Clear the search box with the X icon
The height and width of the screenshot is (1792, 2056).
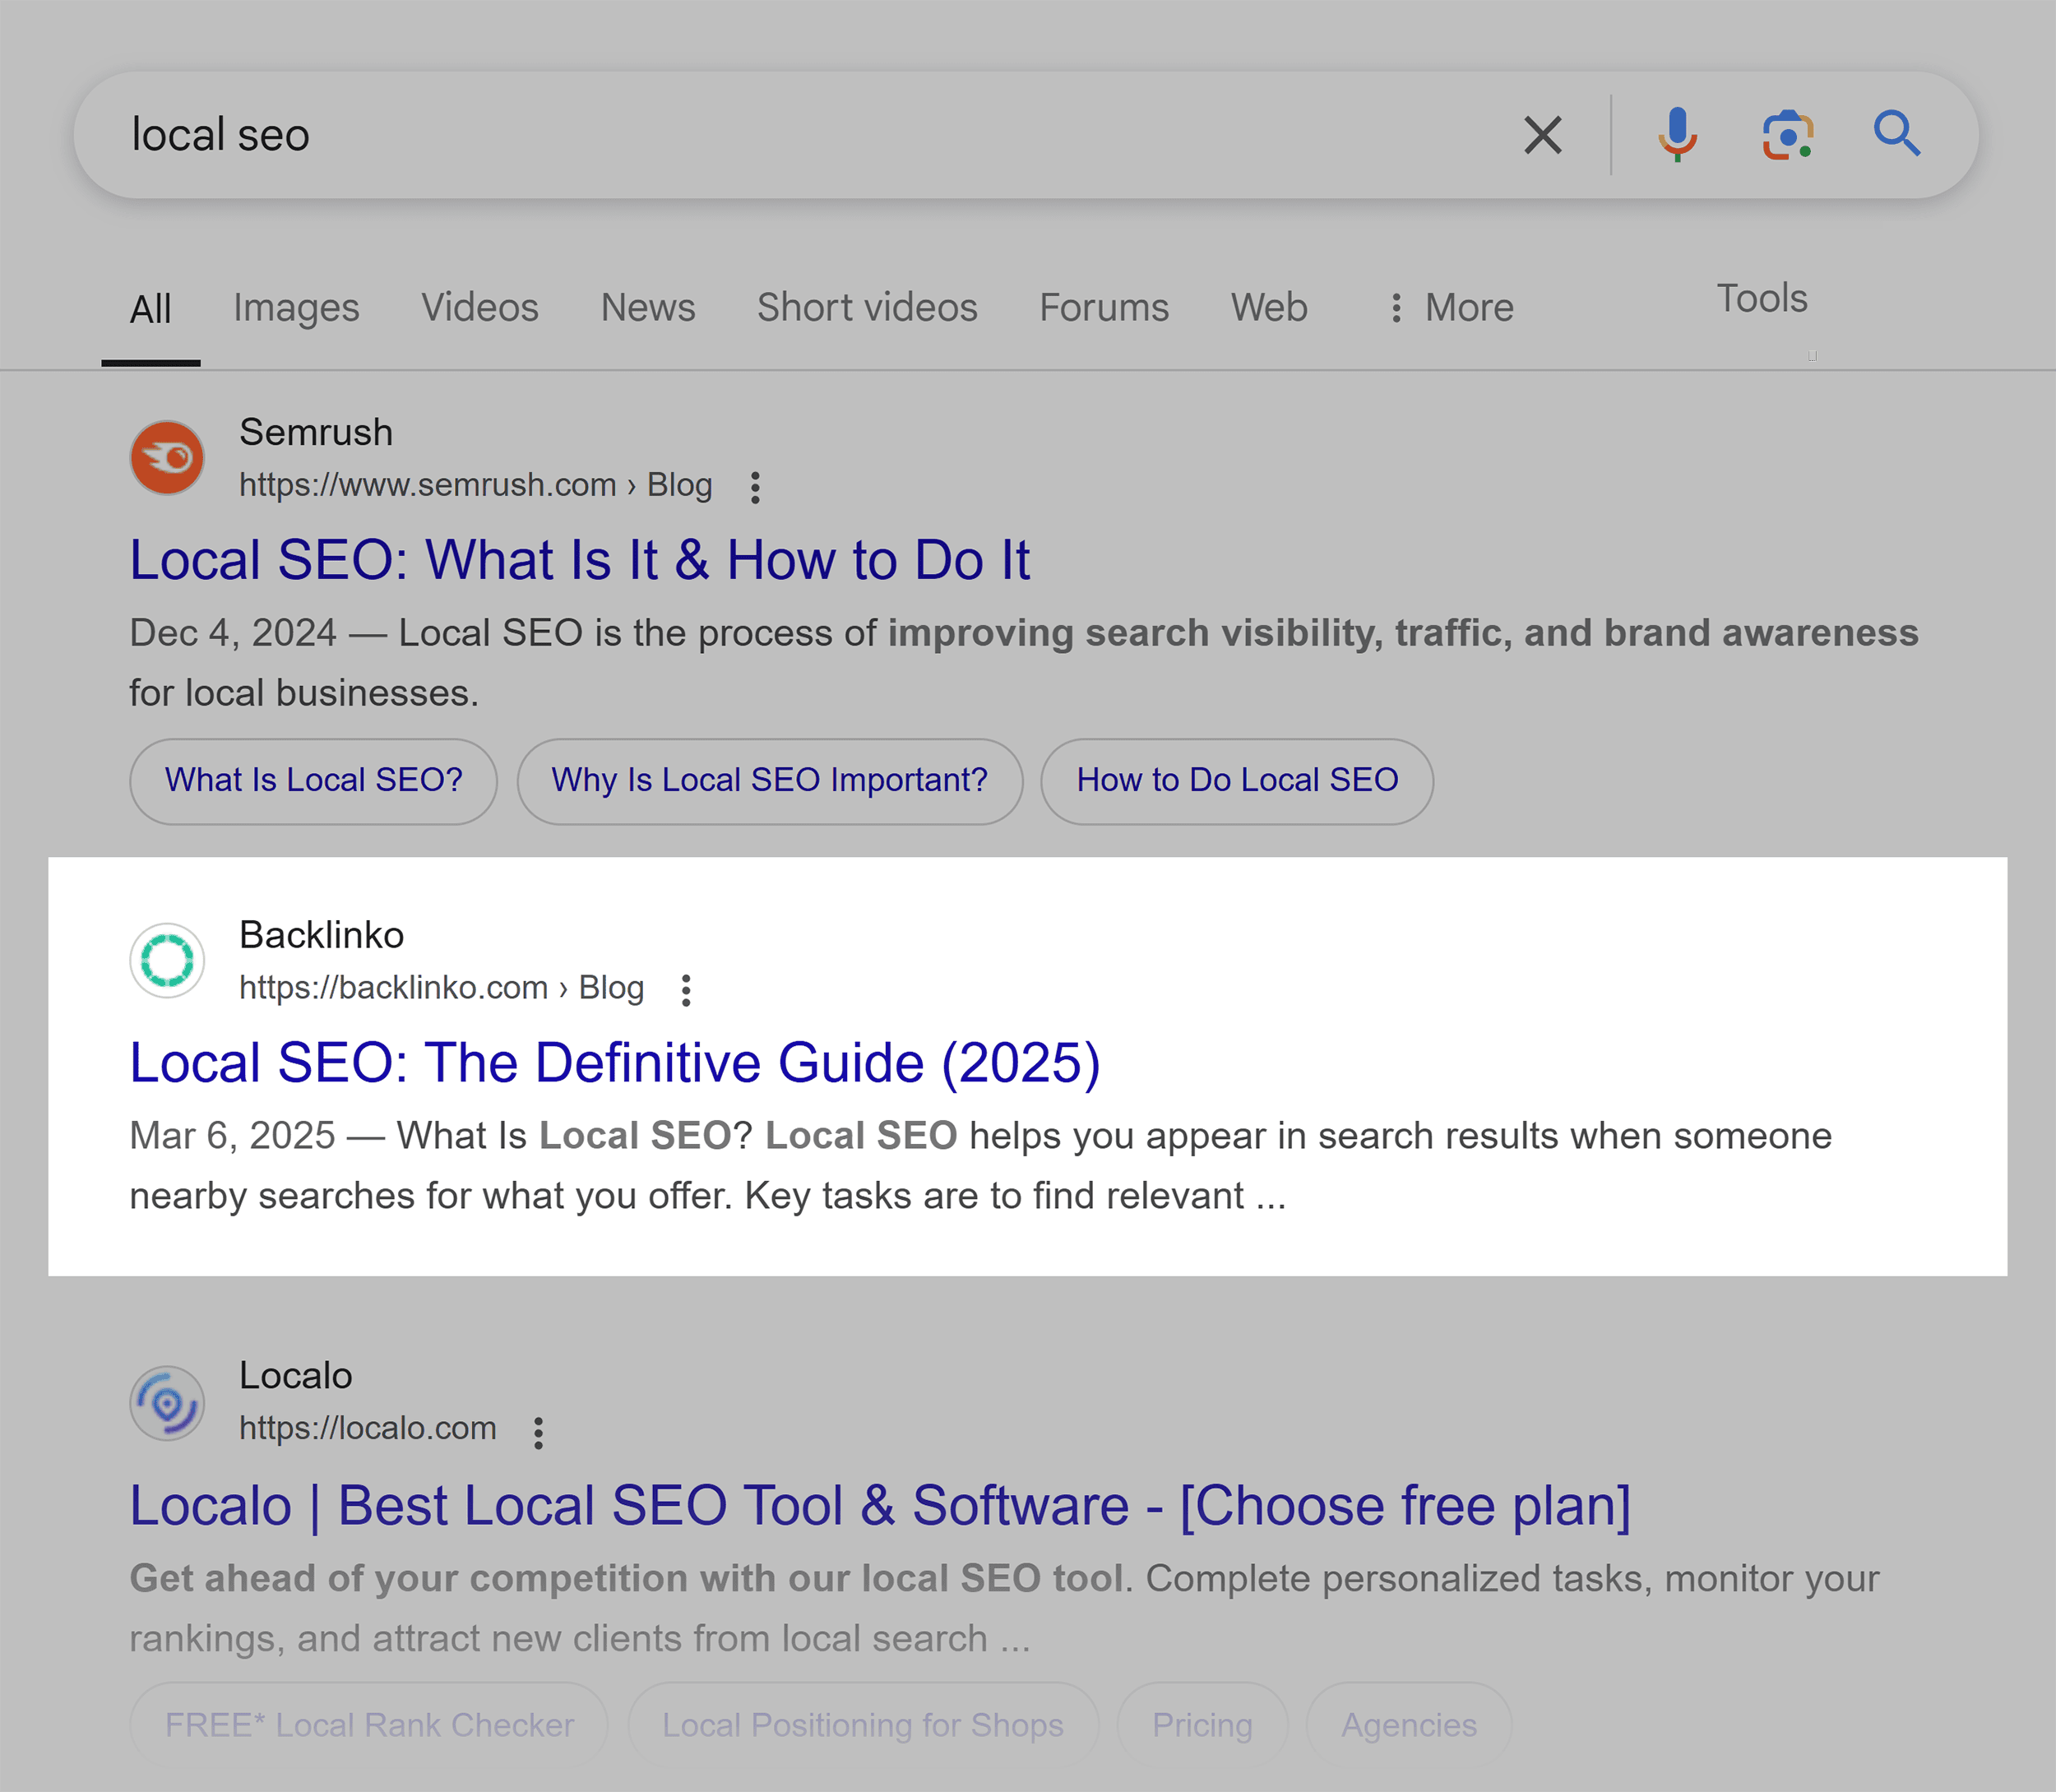pyautogui.click(x=1542, y=135)
